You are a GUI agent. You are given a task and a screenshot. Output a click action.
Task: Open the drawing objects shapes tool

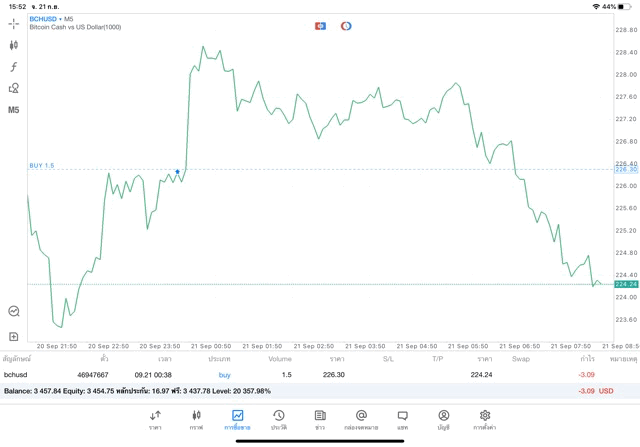(14, 88)
